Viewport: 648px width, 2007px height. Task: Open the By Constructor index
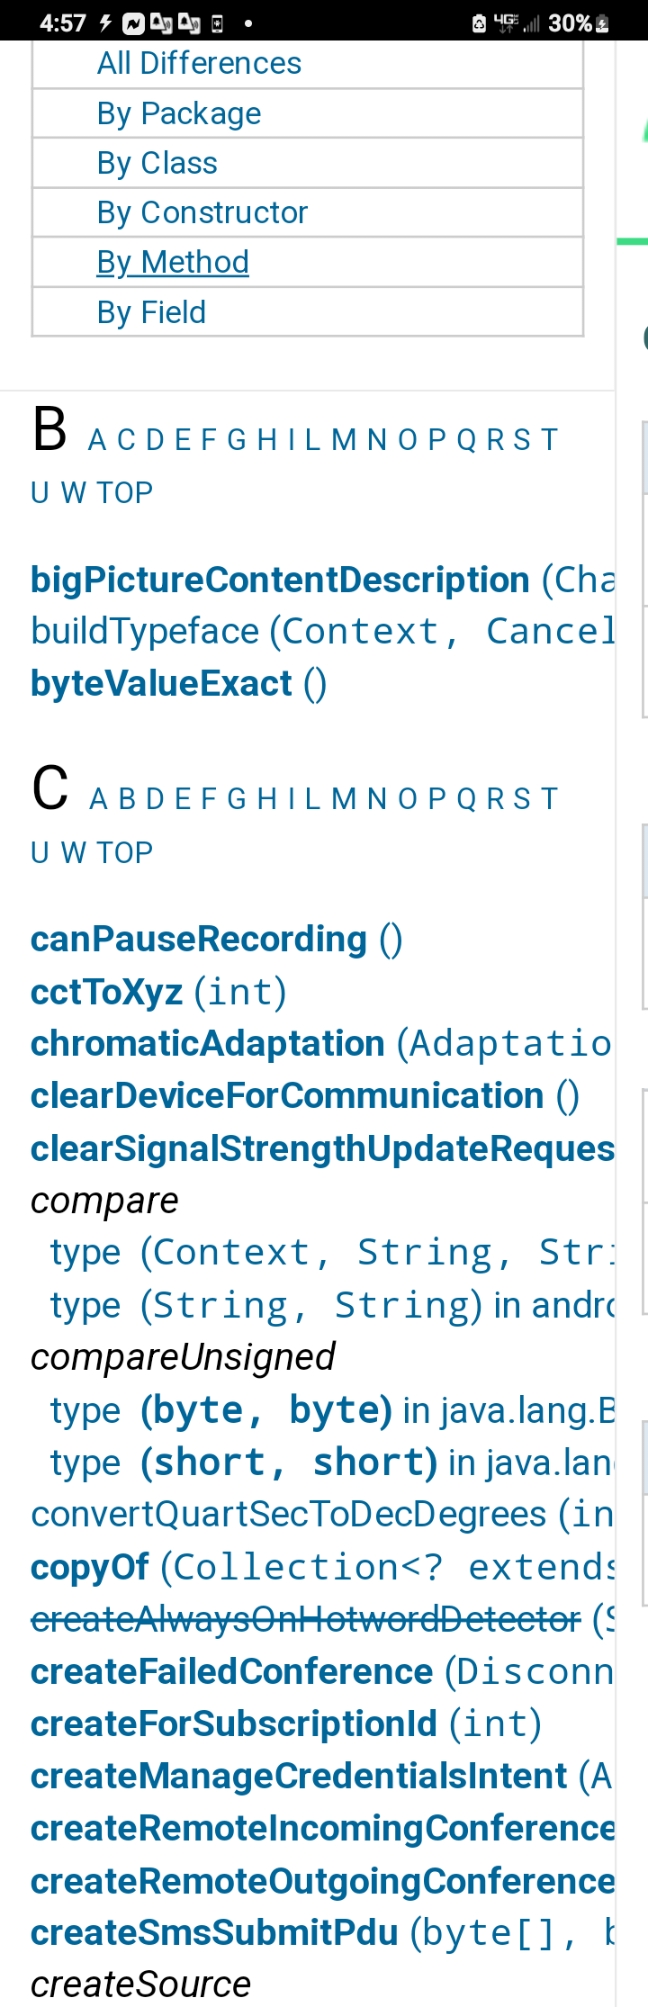point(202,212)
